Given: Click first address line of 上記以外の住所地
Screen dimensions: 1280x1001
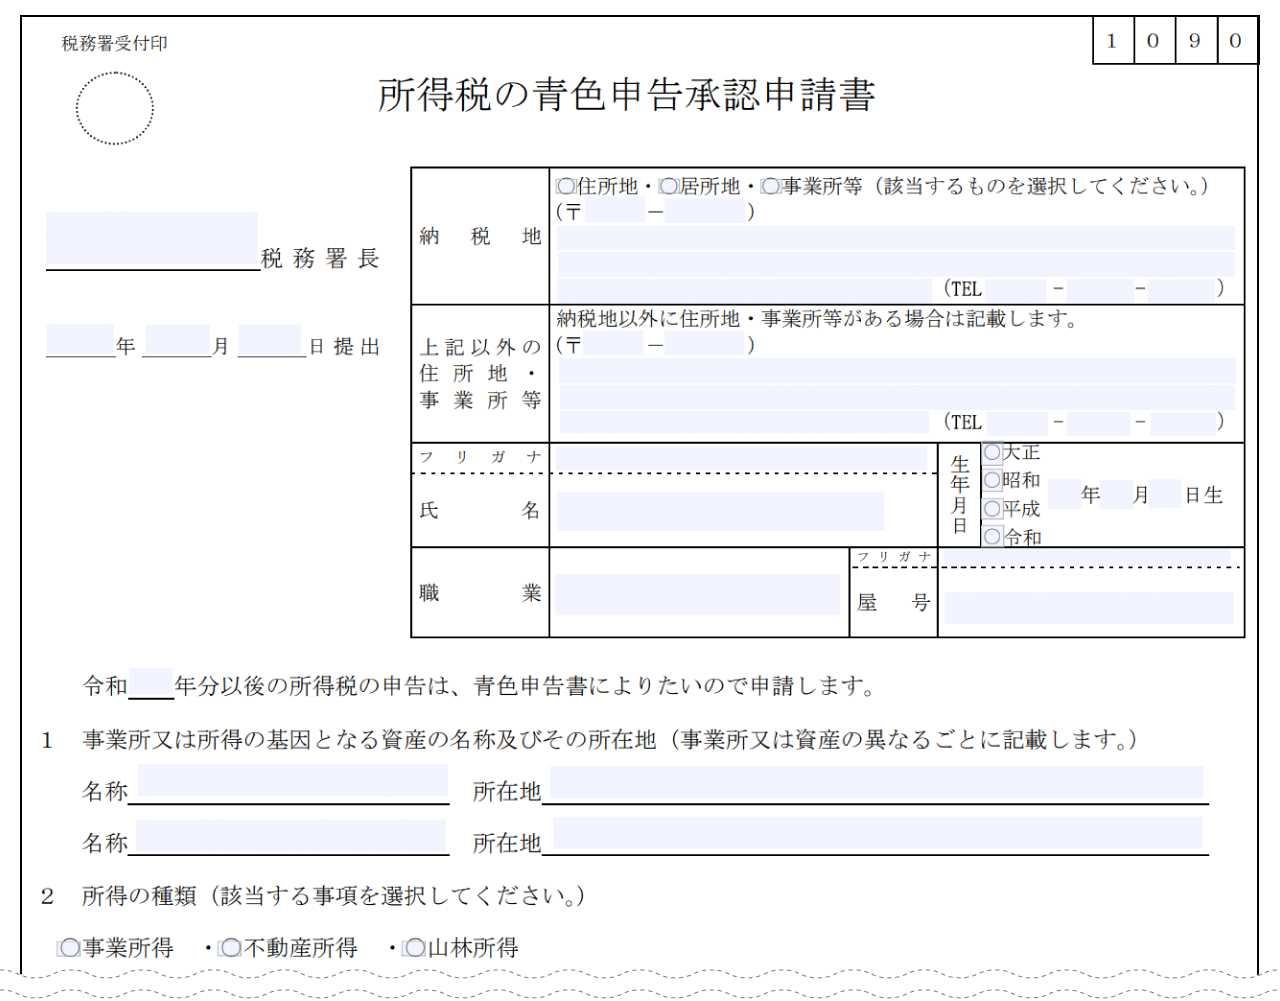Looking at the screenshot, I should click(x=896, y=371).
